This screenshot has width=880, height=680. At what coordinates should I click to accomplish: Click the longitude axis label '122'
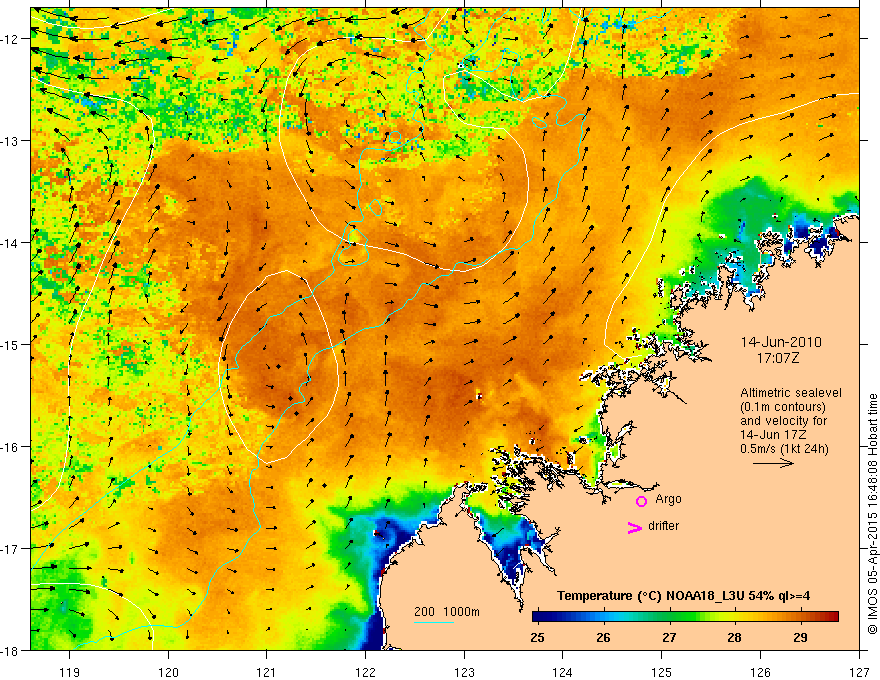point(365,672)
